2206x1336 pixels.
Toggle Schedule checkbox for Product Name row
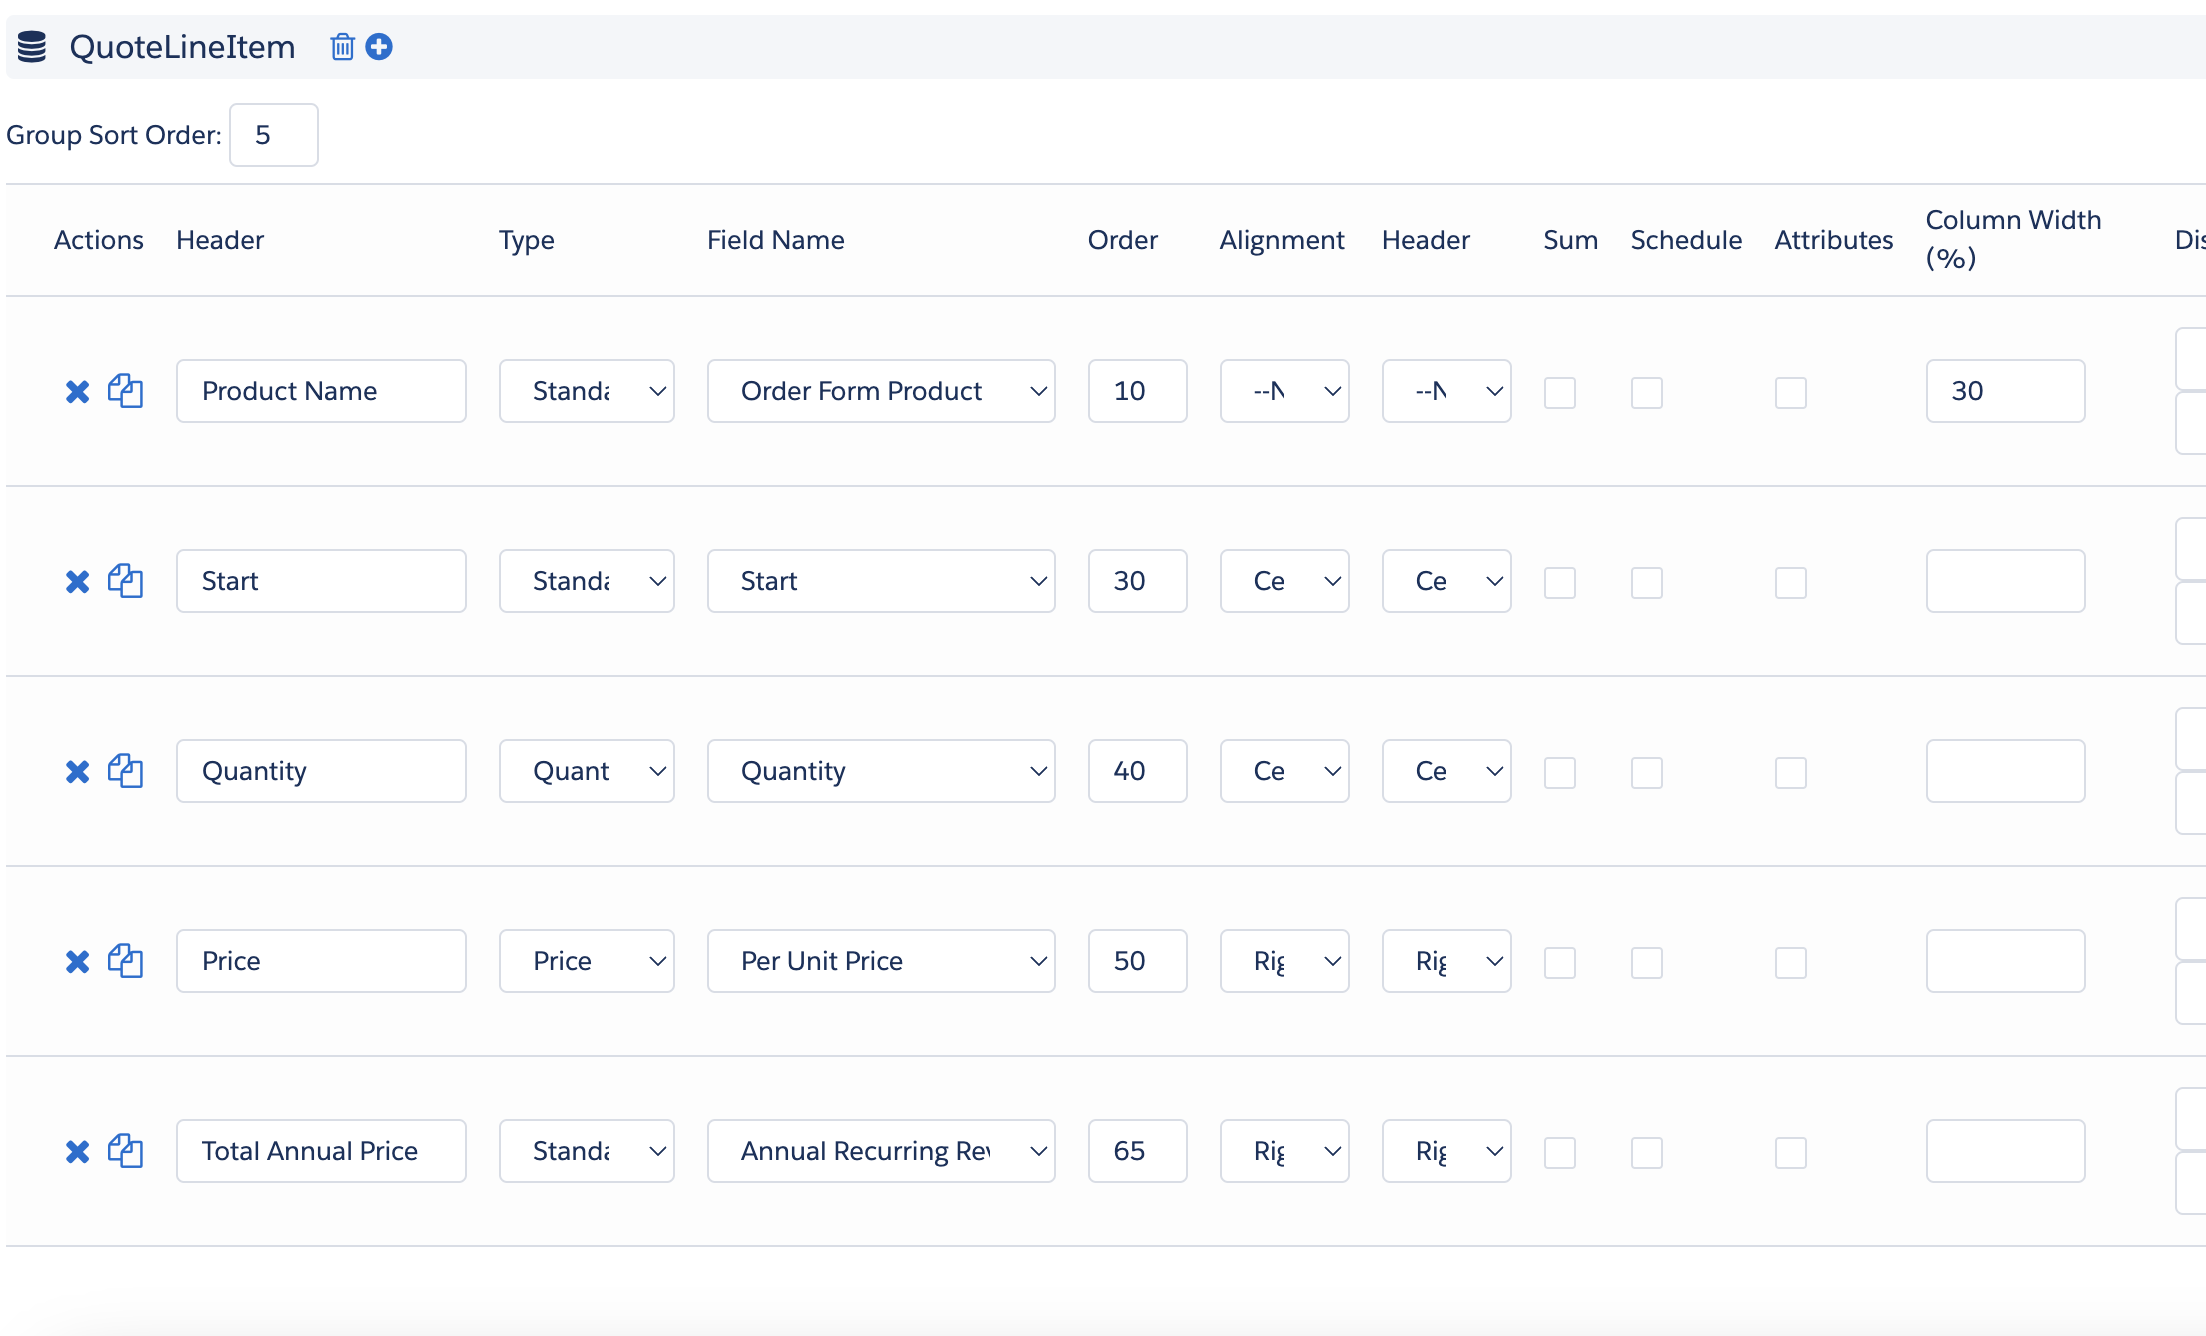[x=1646, y=392]
